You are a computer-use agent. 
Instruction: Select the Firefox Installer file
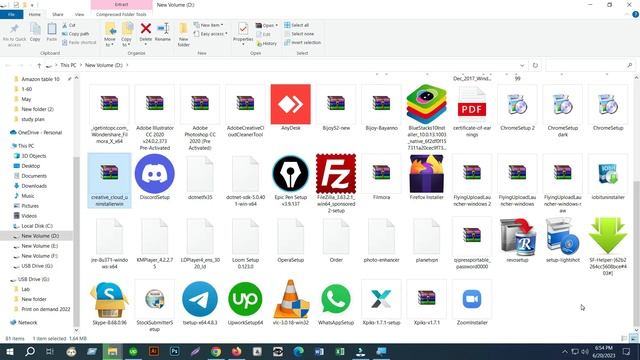point(427,174)
